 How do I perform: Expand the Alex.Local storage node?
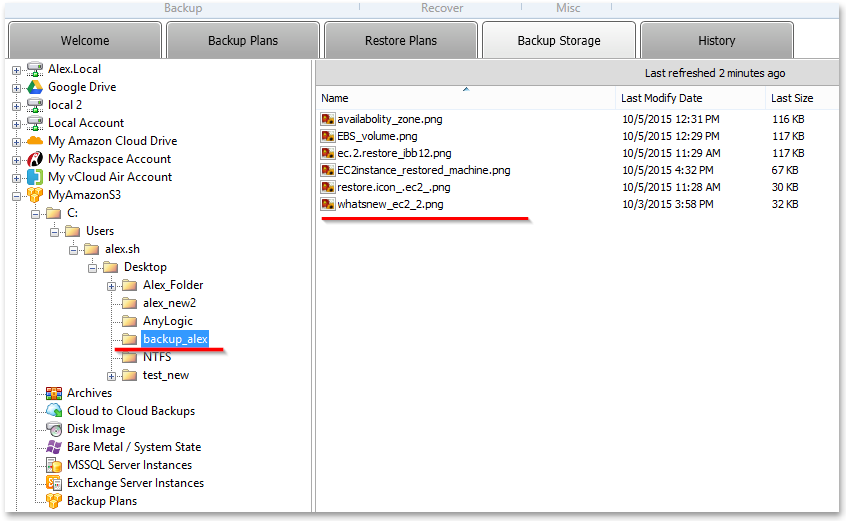[x=17, y=70]
